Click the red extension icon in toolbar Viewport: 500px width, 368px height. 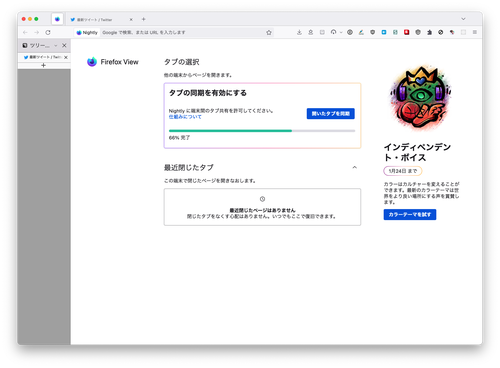tap(406, 32)
